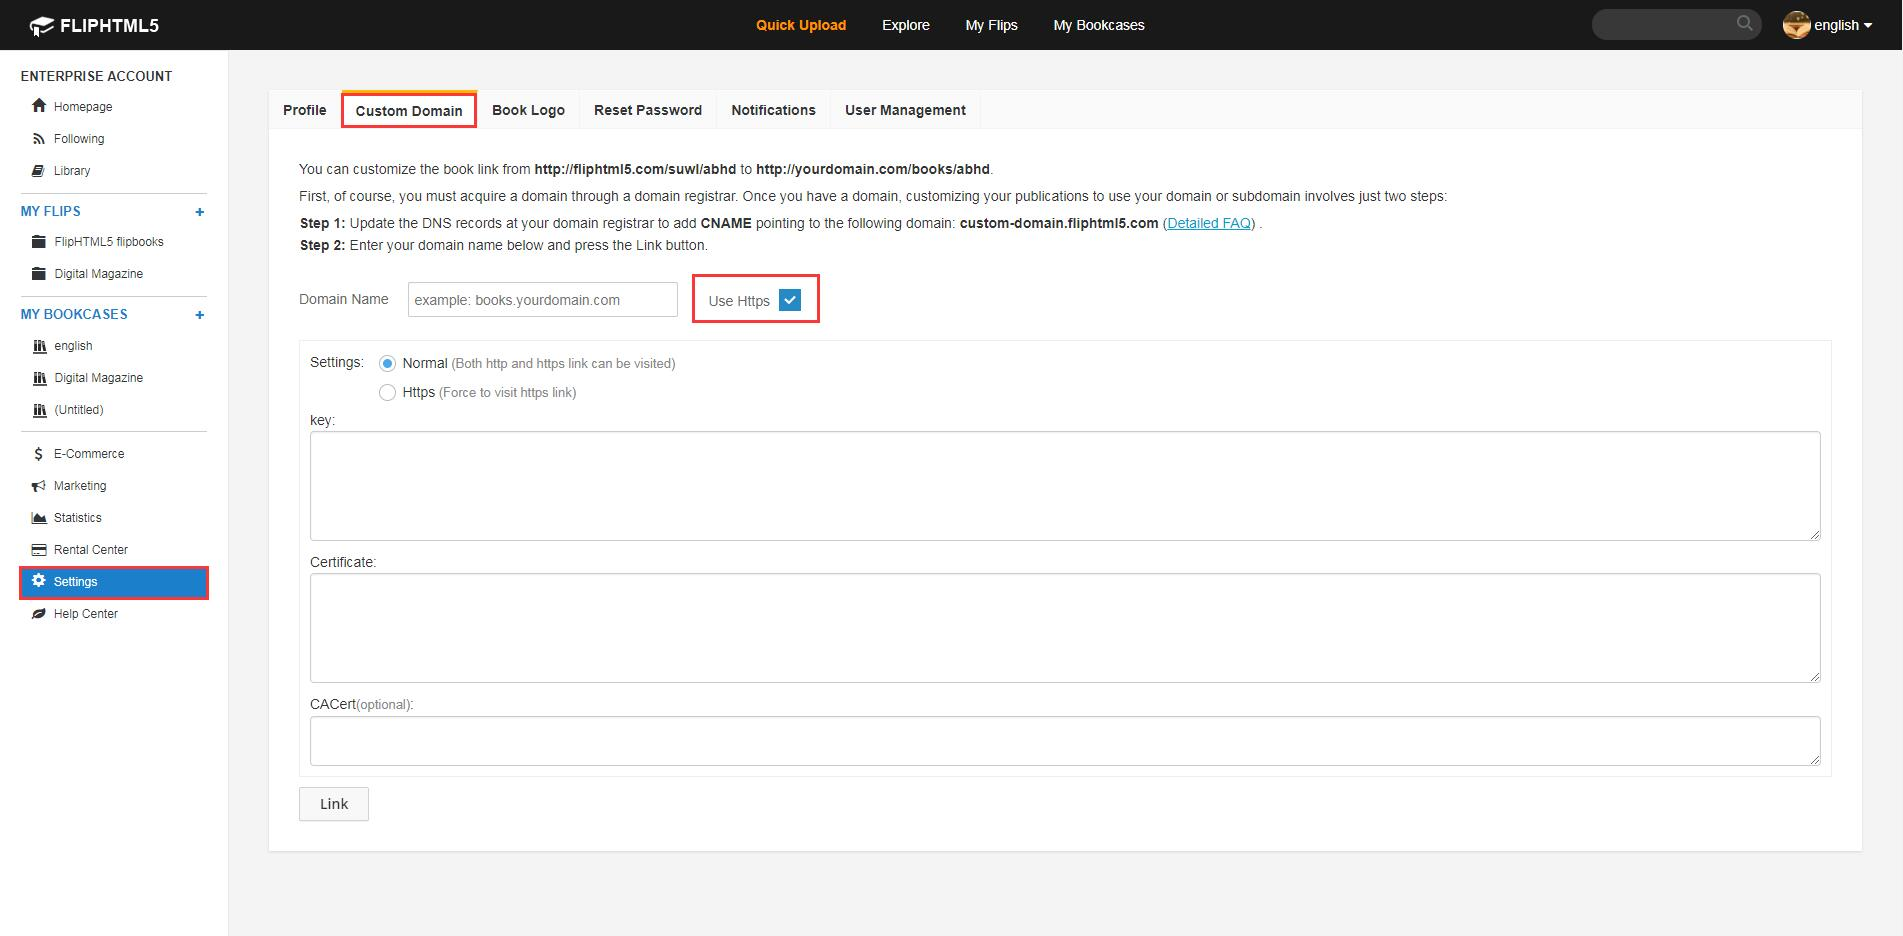Screen dimensions: 1903x936
Task: Add a new folder in My Flips
Action: coord(200,212)
